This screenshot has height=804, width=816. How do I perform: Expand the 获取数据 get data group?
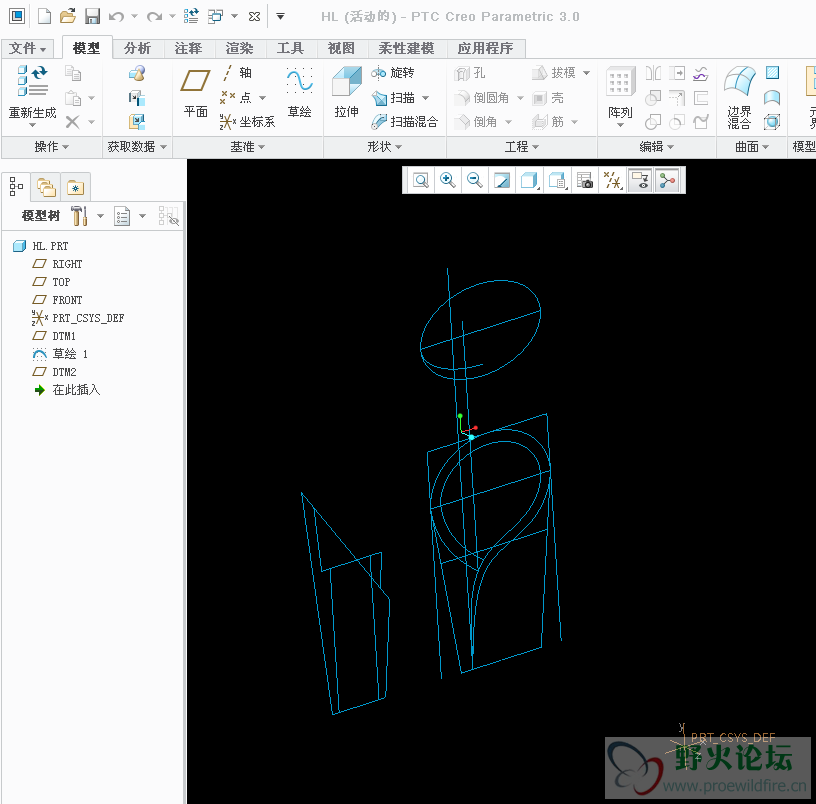[137, 147]
